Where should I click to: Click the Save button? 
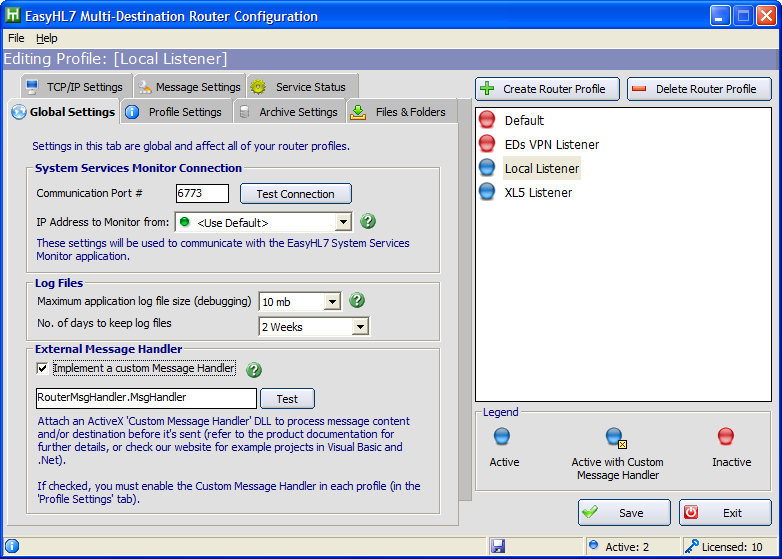click(624, 512)
